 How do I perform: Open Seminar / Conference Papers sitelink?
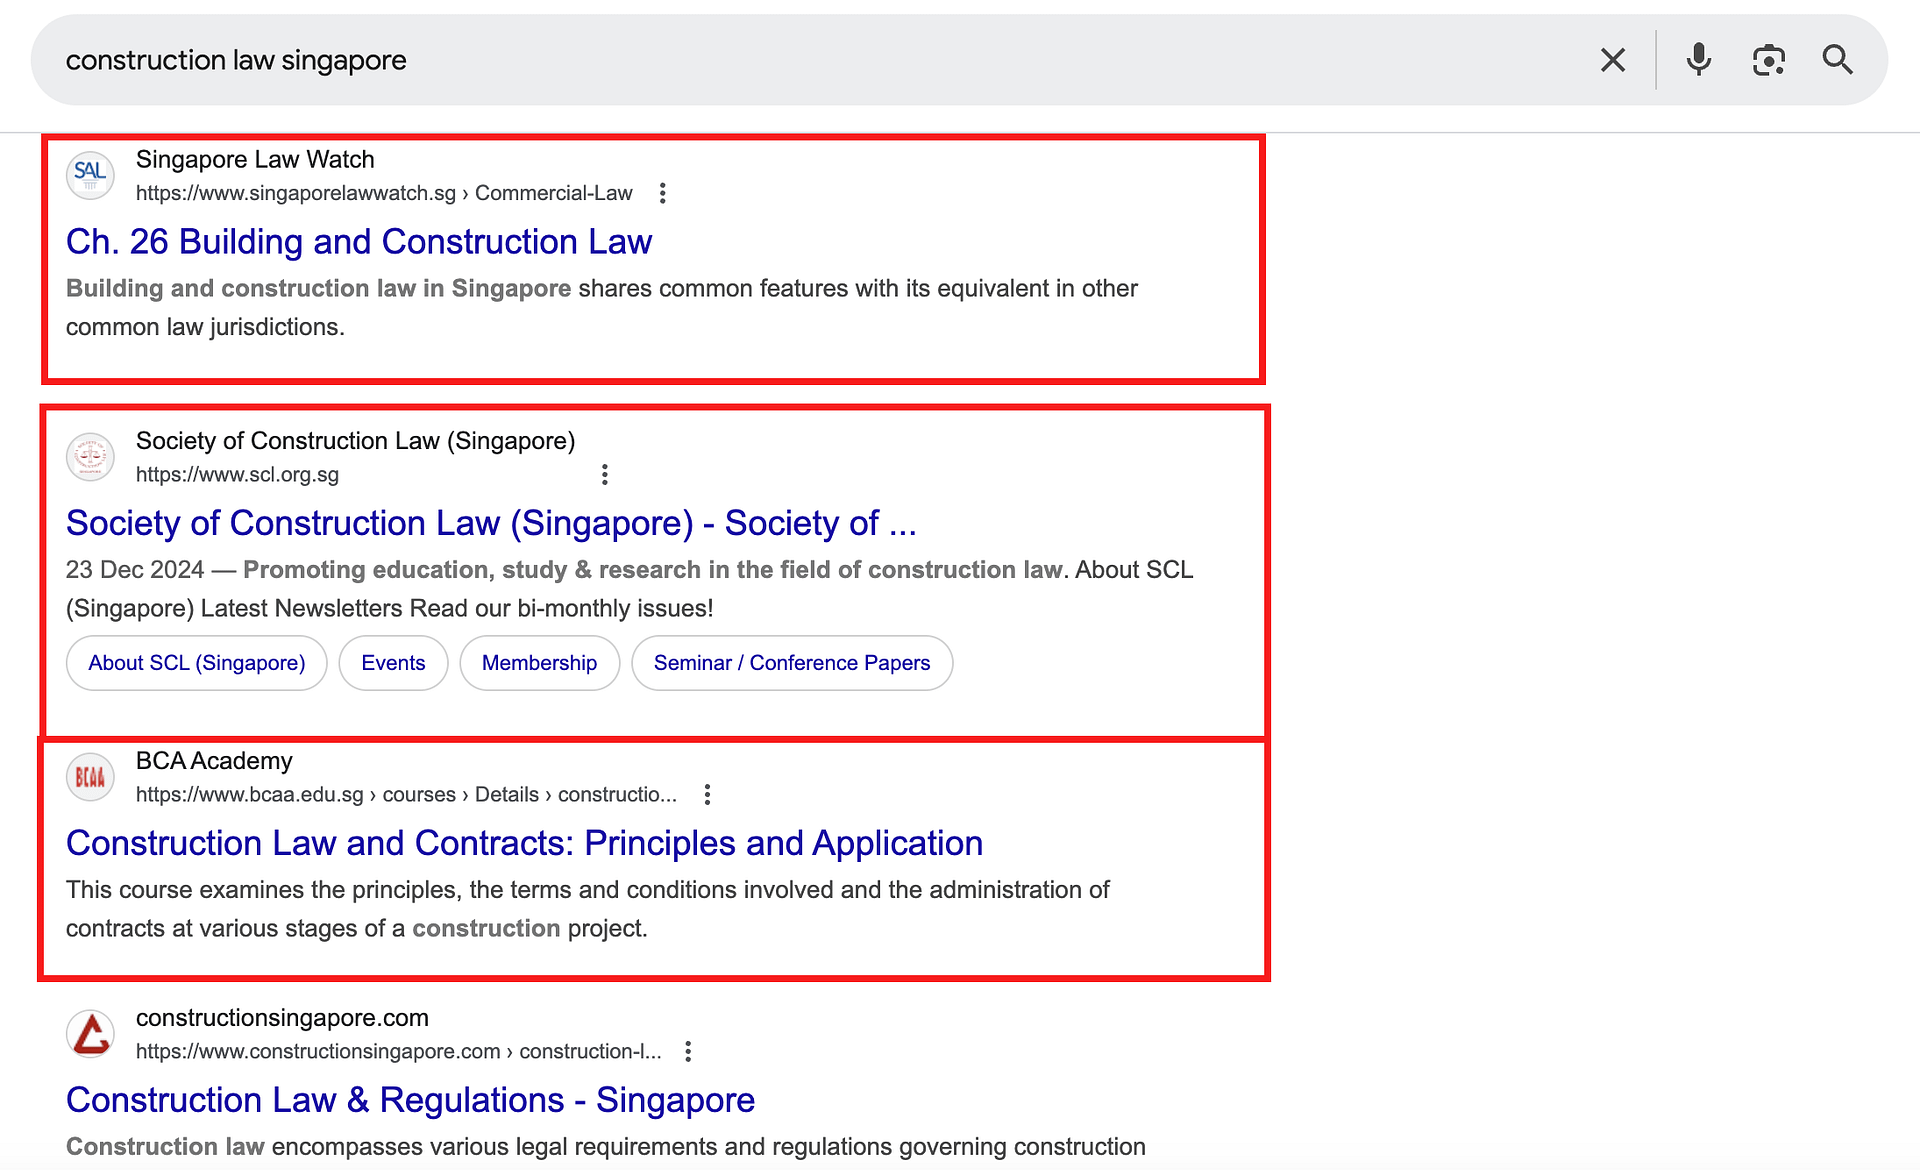[791, 663]
